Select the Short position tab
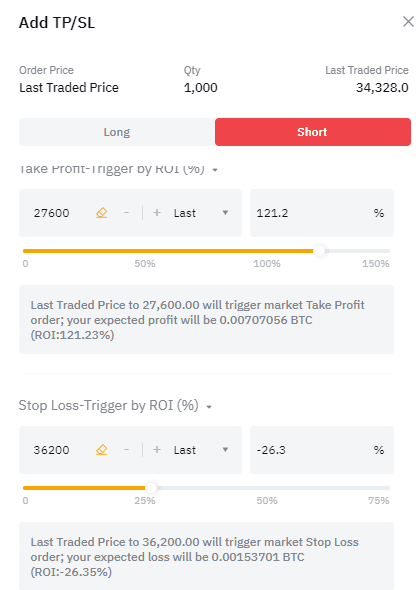Viewport: 416px width, 590px height. (313, 132)
